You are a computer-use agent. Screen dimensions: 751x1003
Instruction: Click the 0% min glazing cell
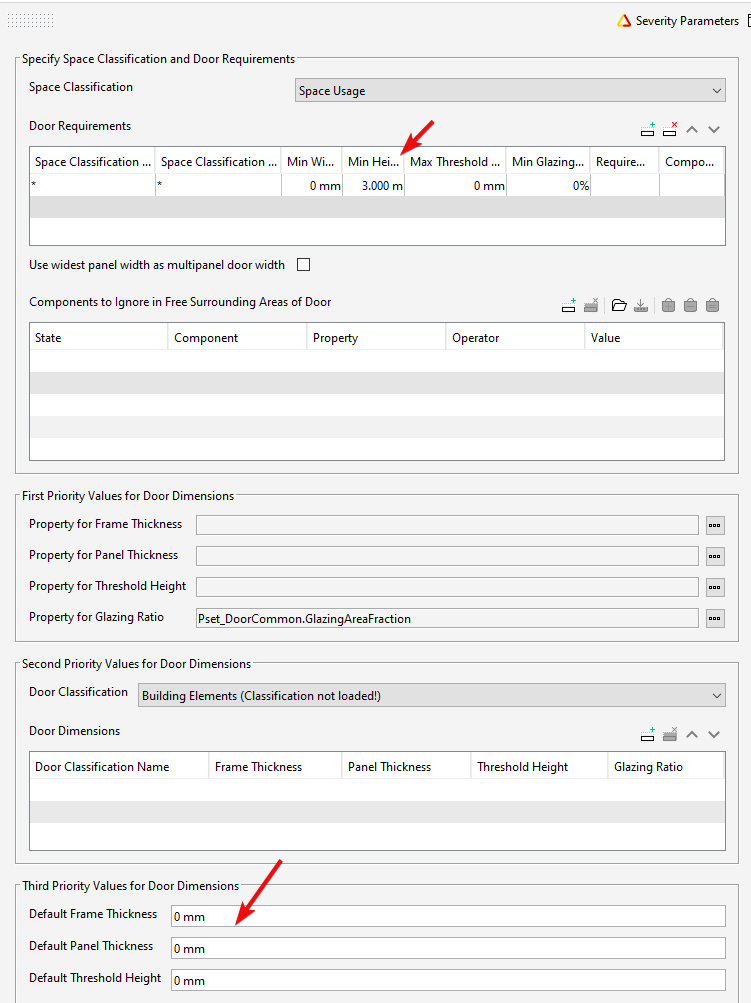[548, 186]
